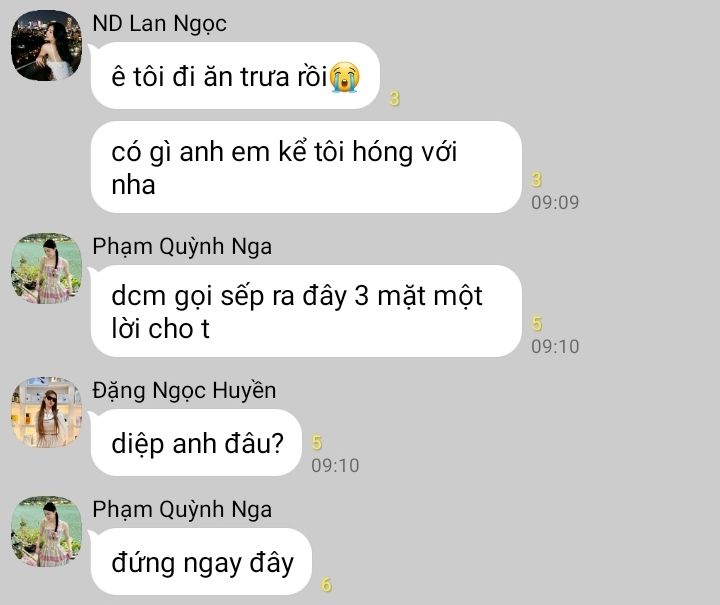Click the sender name Đặng Ngọc Huyền
720x605 pixels.
(x=184, y=391)
